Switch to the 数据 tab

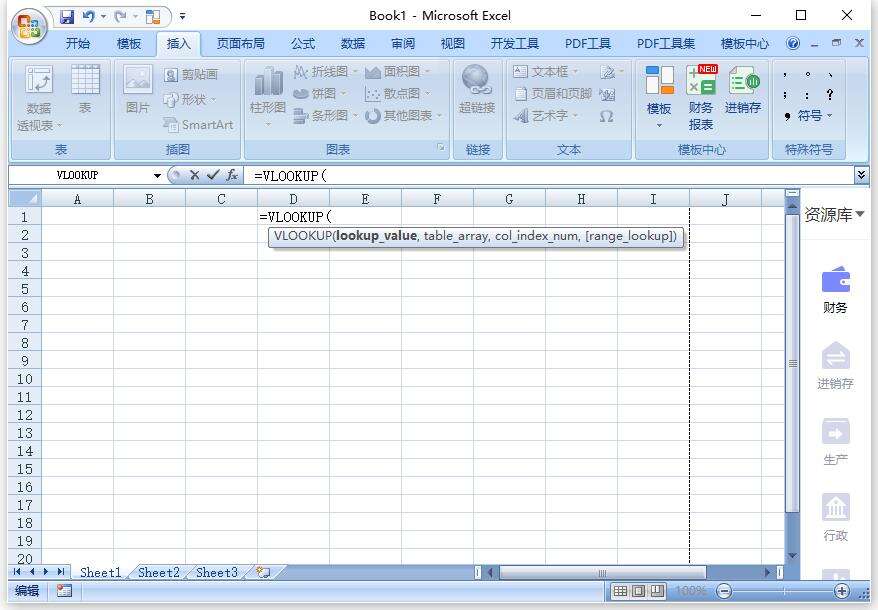point(353,44)
